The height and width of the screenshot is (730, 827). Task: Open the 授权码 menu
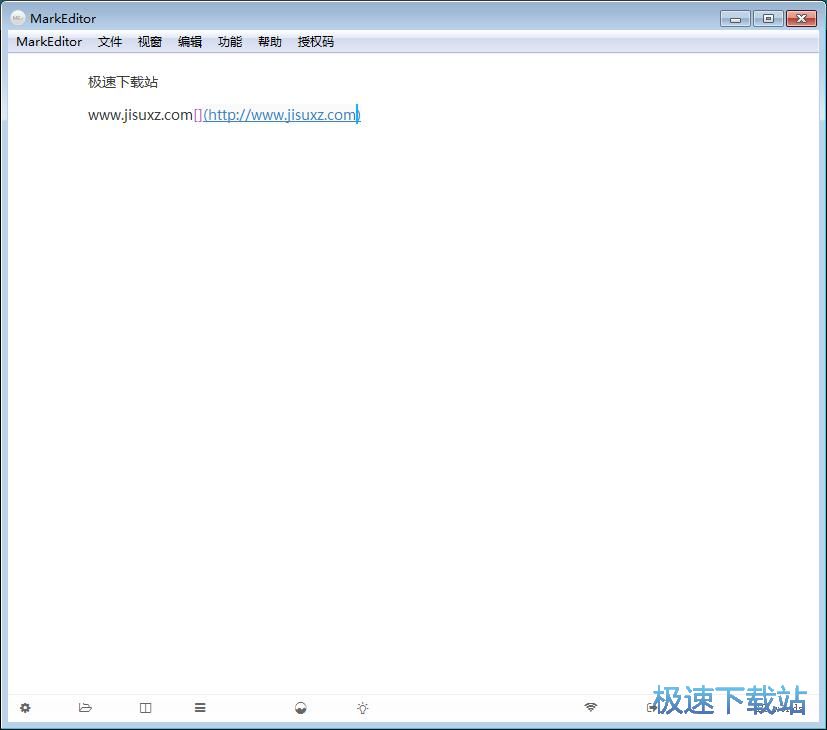315,42
